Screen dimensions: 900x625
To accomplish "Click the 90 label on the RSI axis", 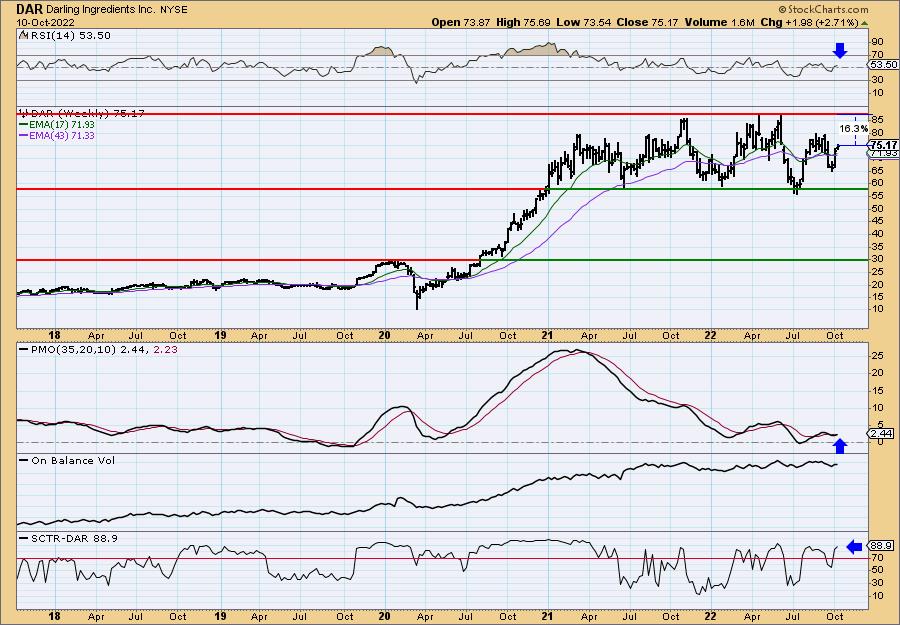I will pos(877,41).
